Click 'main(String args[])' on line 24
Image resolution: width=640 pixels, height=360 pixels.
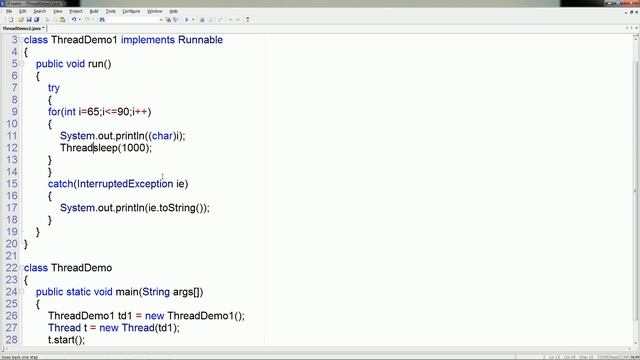click(159, 292)
